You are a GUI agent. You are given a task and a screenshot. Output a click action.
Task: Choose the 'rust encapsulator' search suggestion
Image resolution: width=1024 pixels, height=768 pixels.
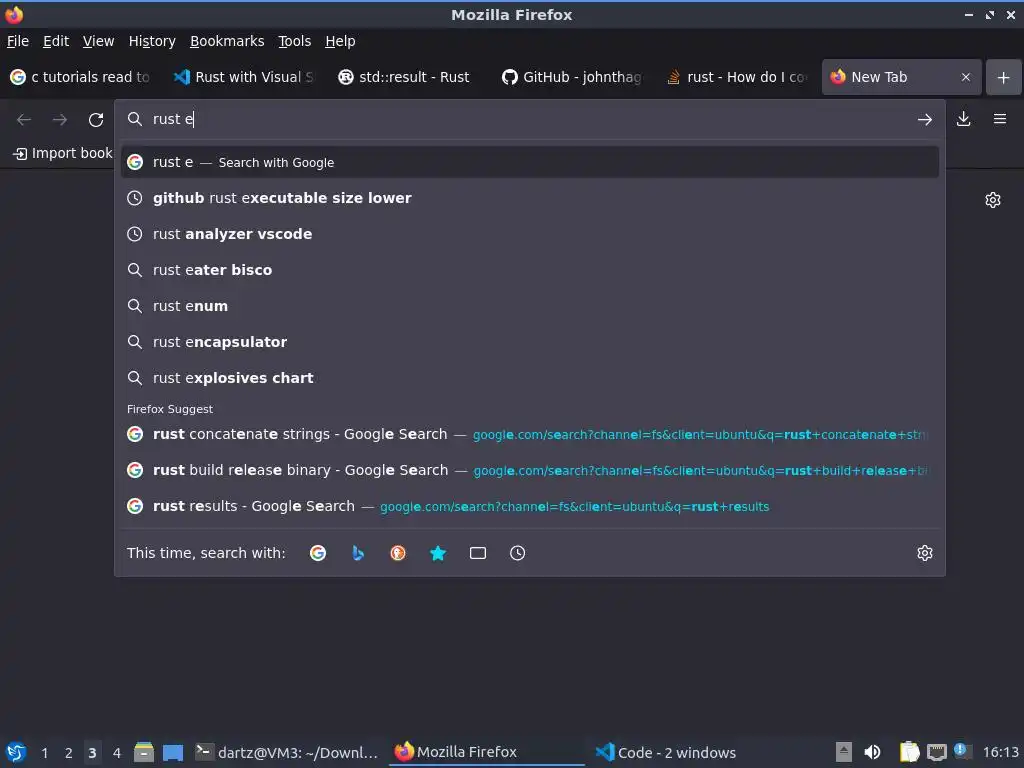click(530, 342)
